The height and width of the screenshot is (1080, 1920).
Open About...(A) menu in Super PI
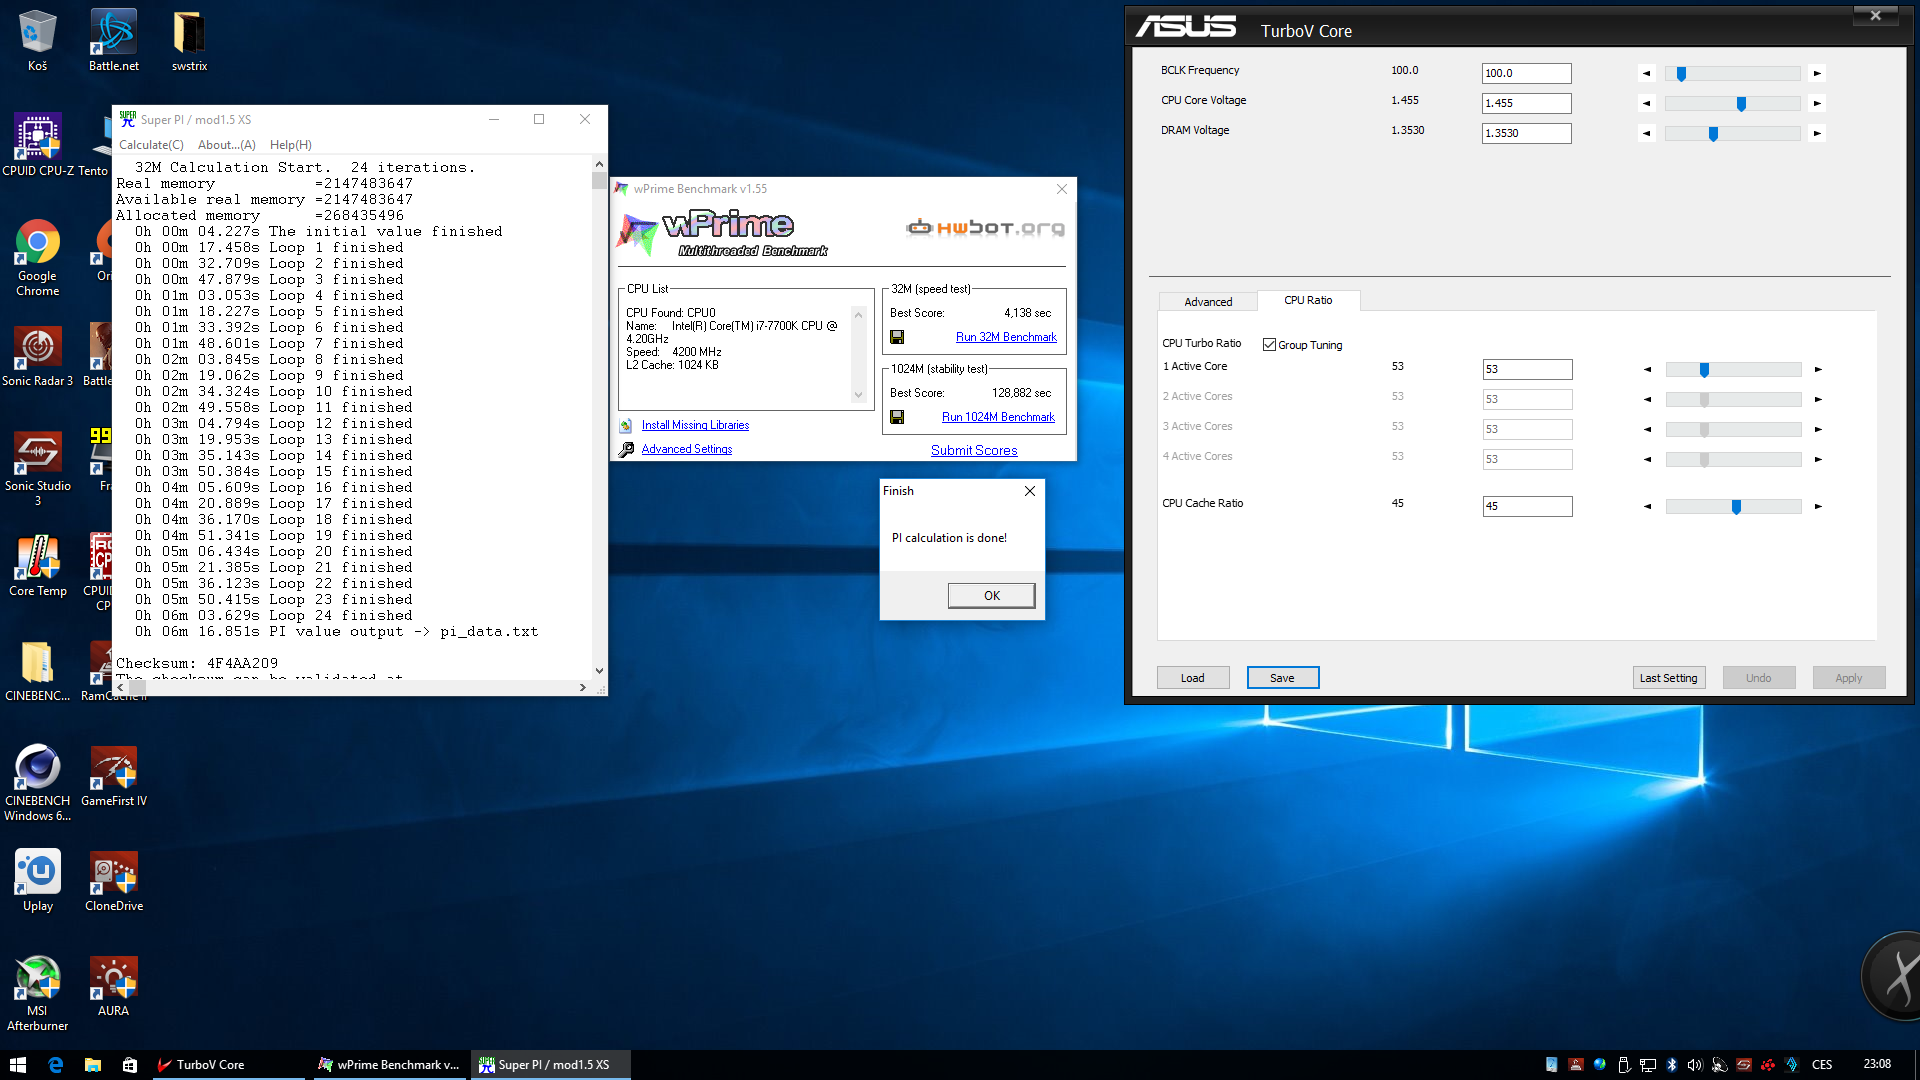227,145
